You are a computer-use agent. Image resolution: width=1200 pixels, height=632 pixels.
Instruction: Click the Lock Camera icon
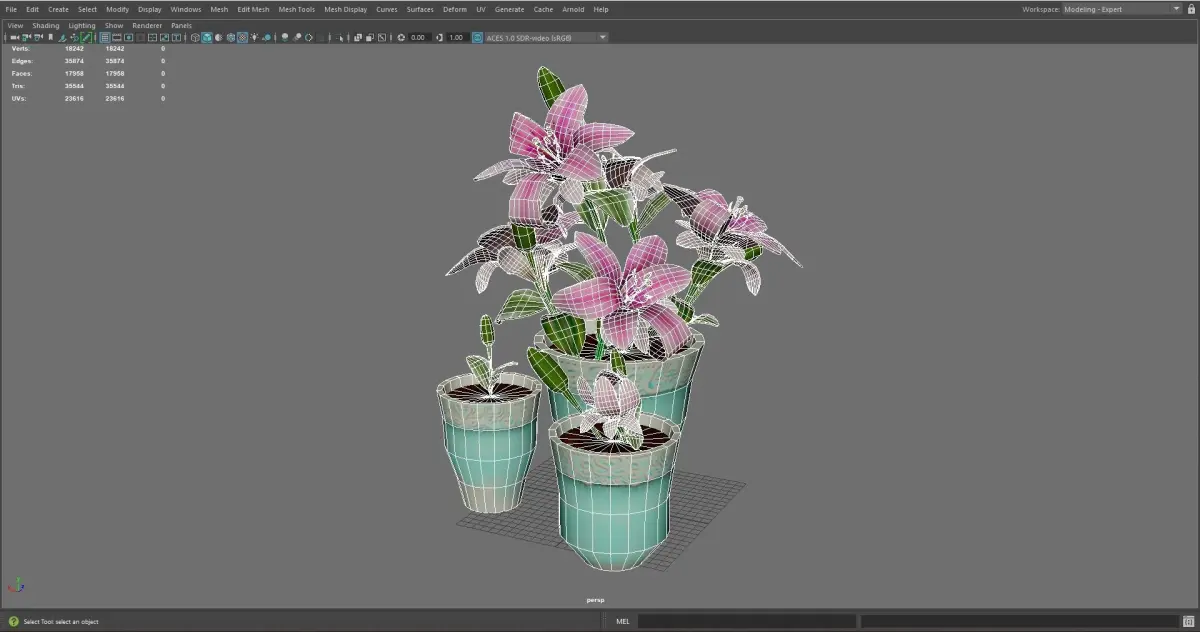[x=26, y=37]
